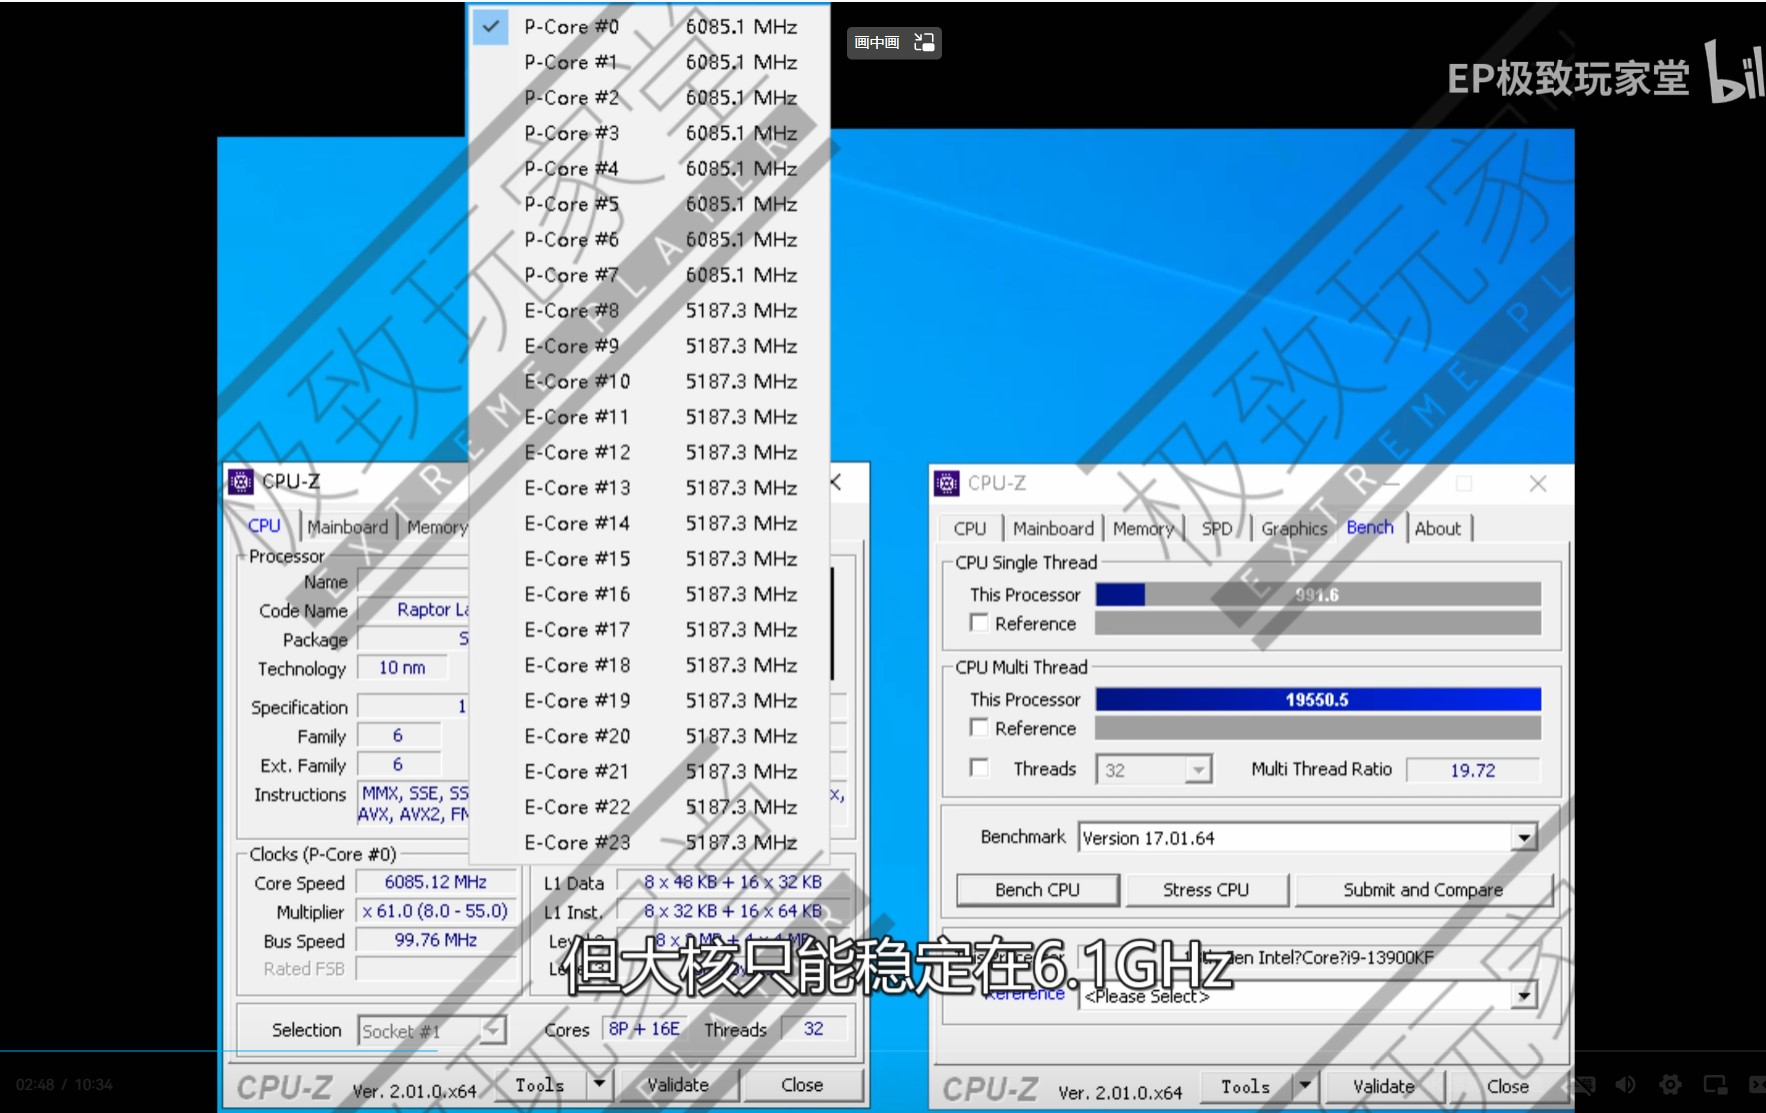Image resolution: width=1766 pixels, height=1113 pixels.
Task: Click the picture-in-picture 画中画 button
Action: coord(894,43)
